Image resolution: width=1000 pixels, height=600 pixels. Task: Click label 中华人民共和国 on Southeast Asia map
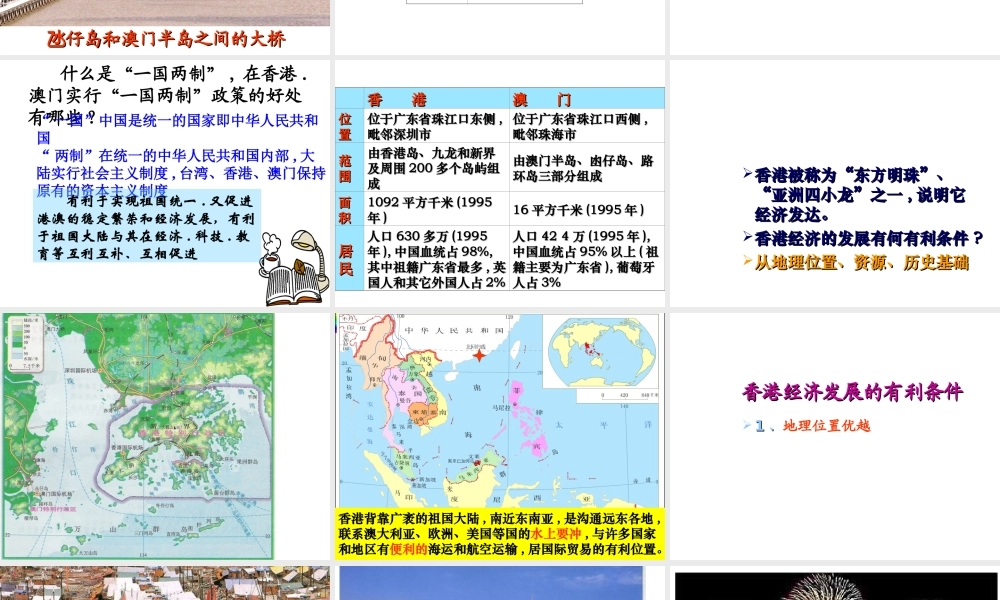coord(454,331)
